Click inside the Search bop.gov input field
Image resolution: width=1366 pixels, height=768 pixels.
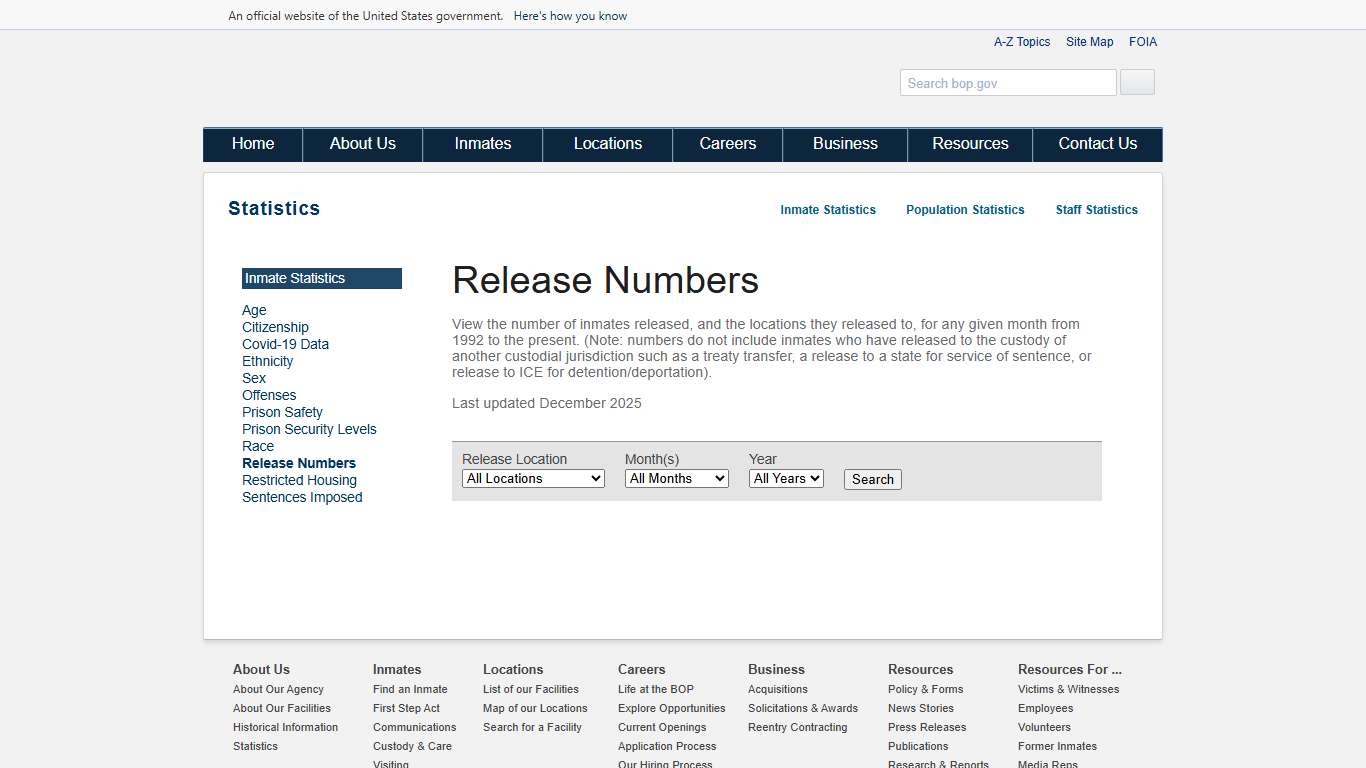point(1007,82)
